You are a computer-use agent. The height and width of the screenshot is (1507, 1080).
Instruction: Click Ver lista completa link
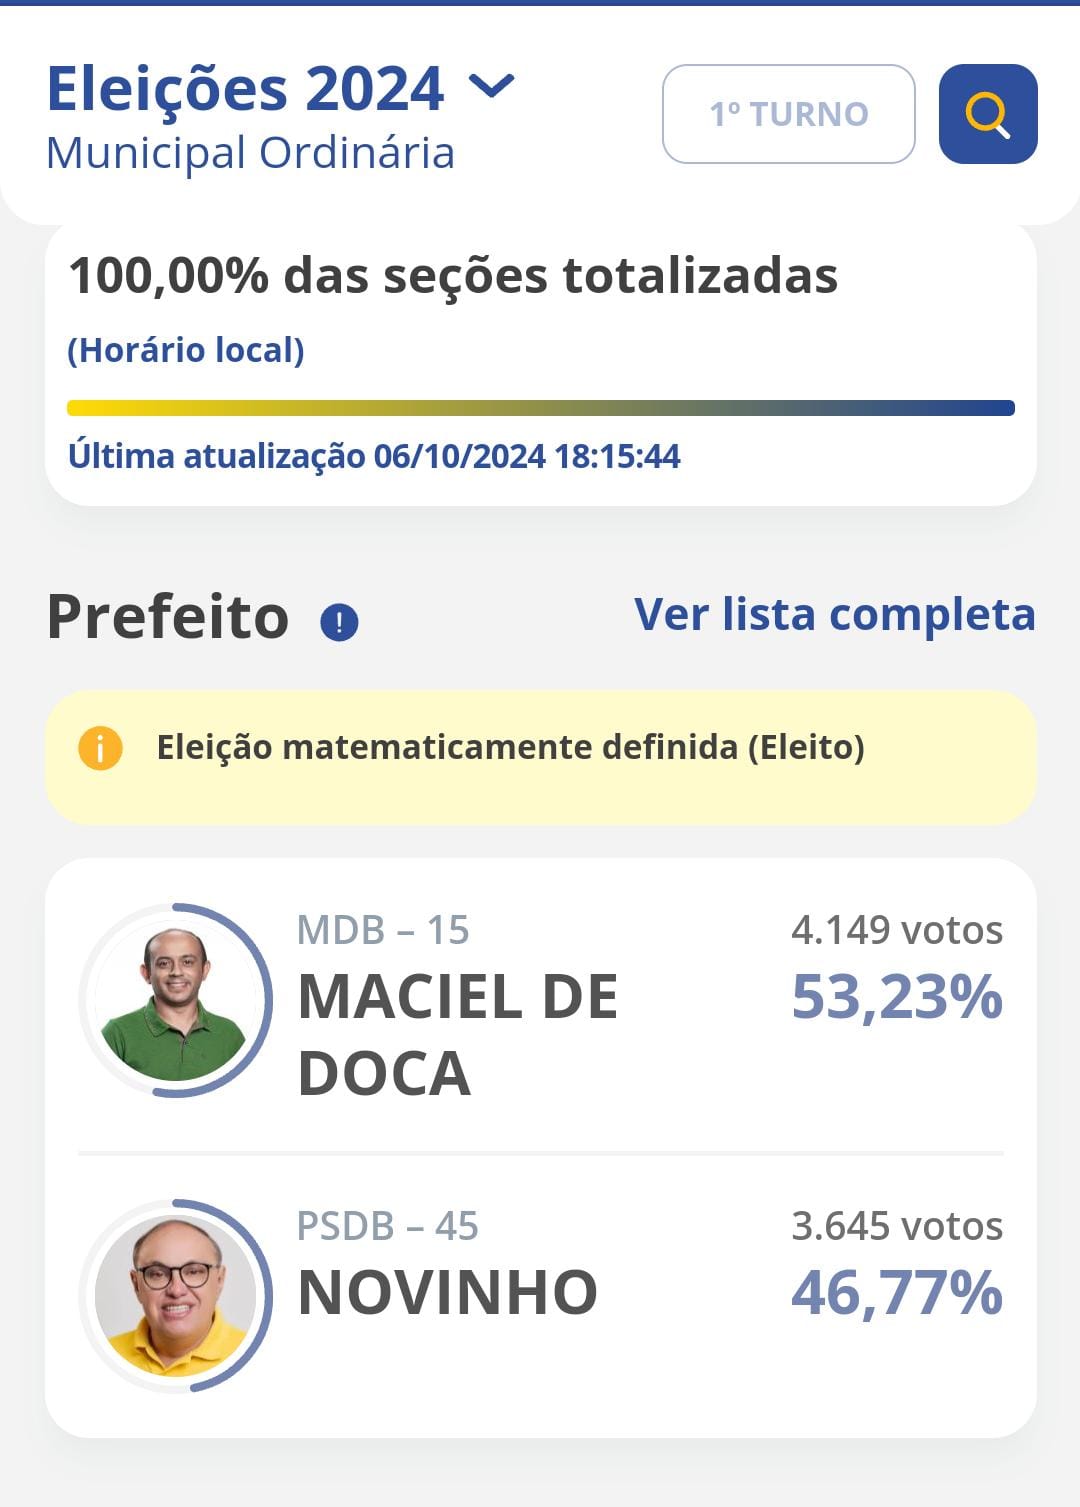[835, 614]
